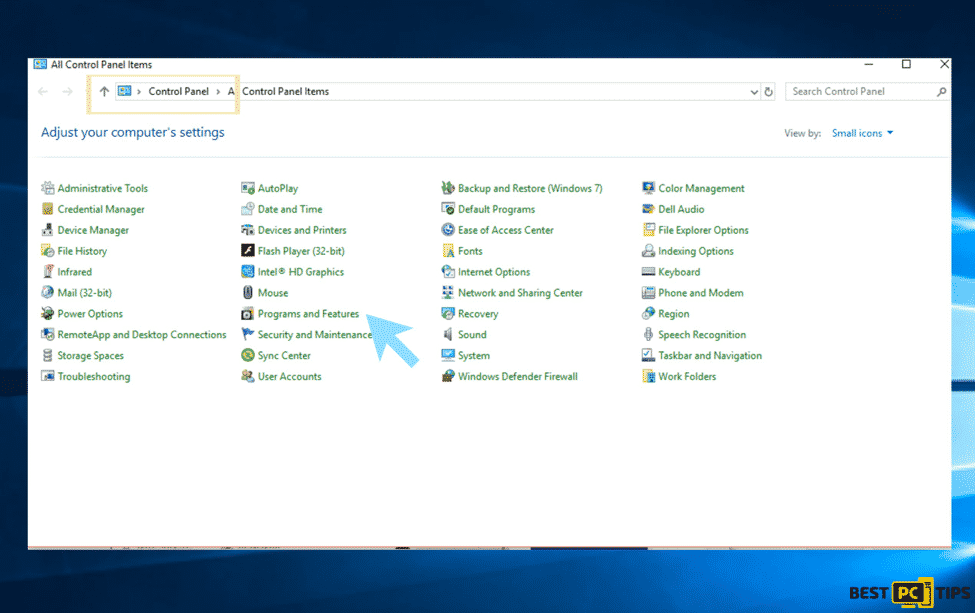Viewport: 975px width, 613px height.
Task: Click the Programs and Features icon
Action: pyautogui.click(x=247, y=313)
